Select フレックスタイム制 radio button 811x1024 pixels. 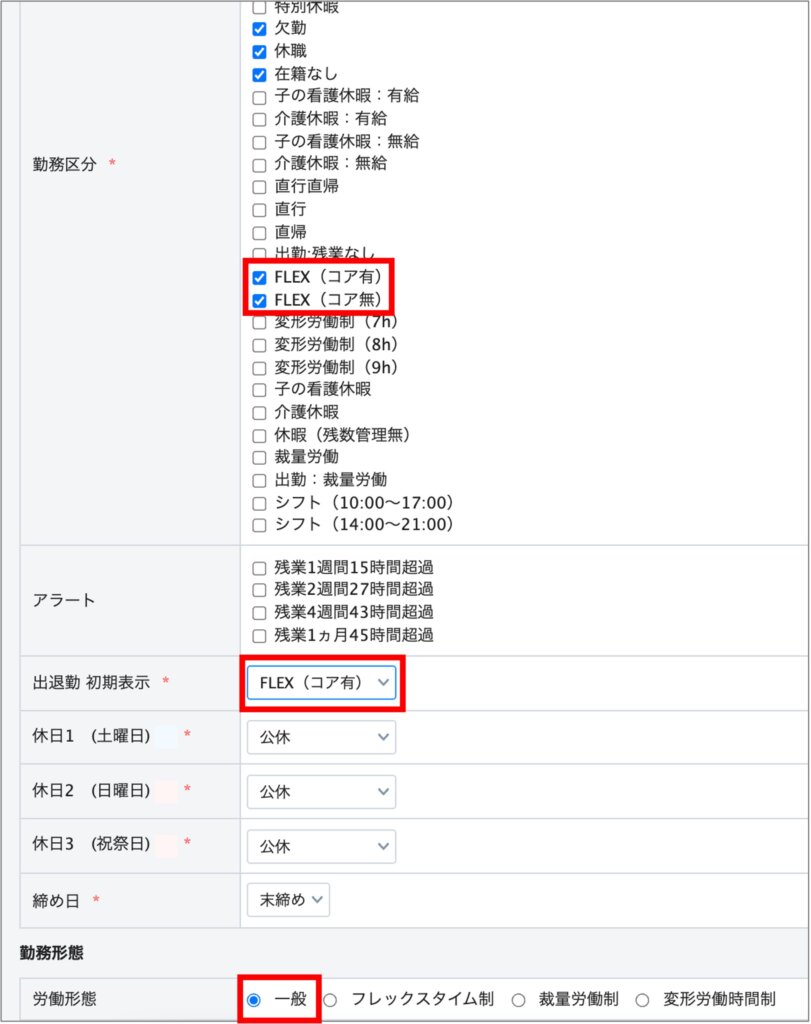[x=330, y=999]
